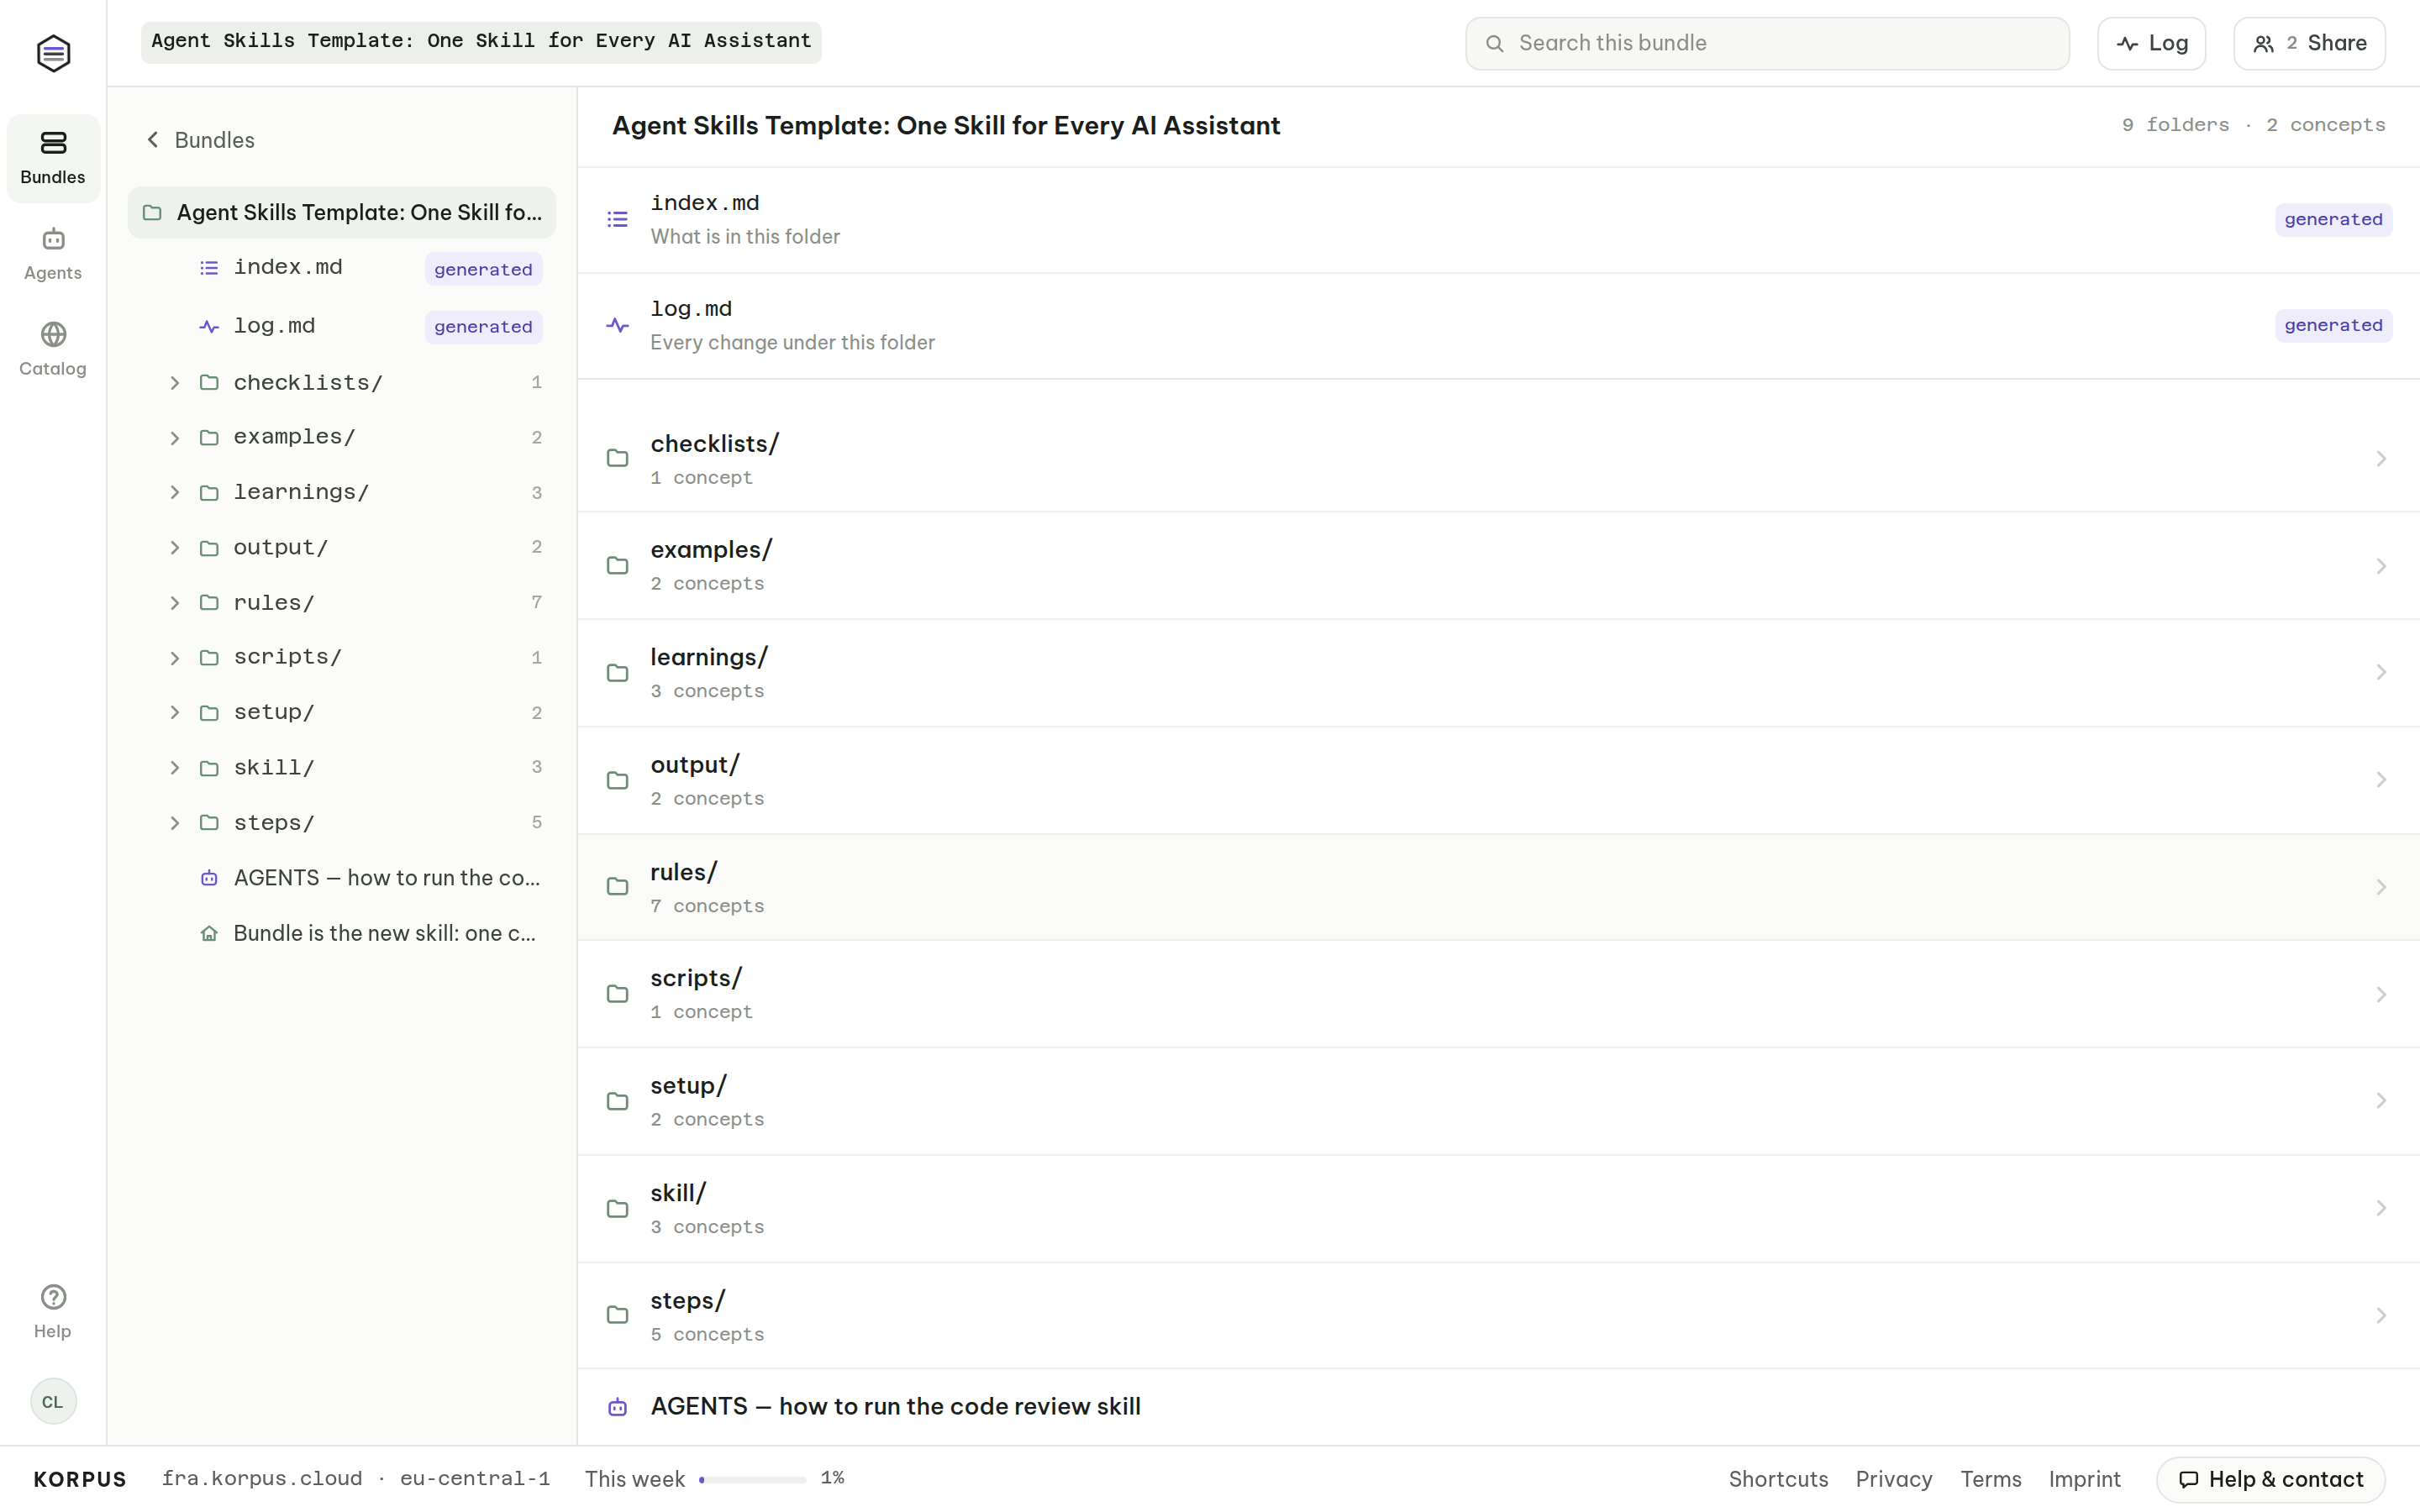Screen dimensions: 2420x1512
Task: Open scripts/ folder row in main list
Action: pos(1498,994)
